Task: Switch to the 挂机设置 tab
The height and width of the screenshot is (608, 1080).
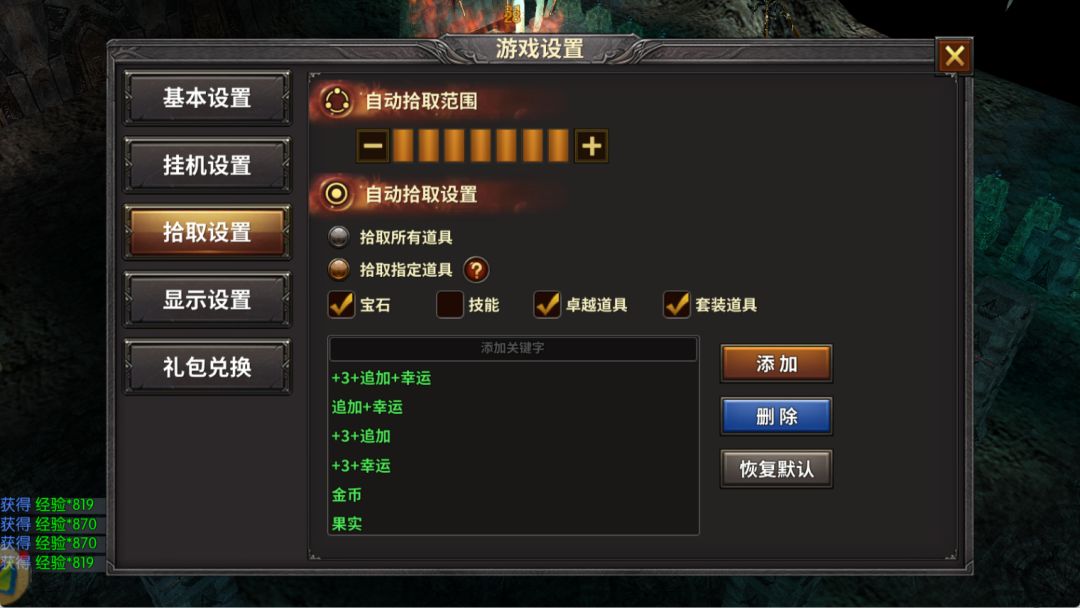Action: point(207,165)
